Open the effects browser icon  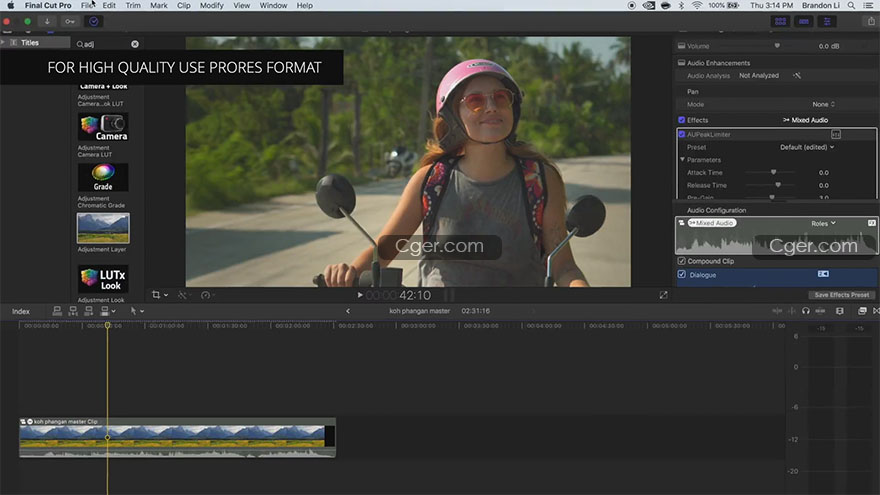click(862, 311)
